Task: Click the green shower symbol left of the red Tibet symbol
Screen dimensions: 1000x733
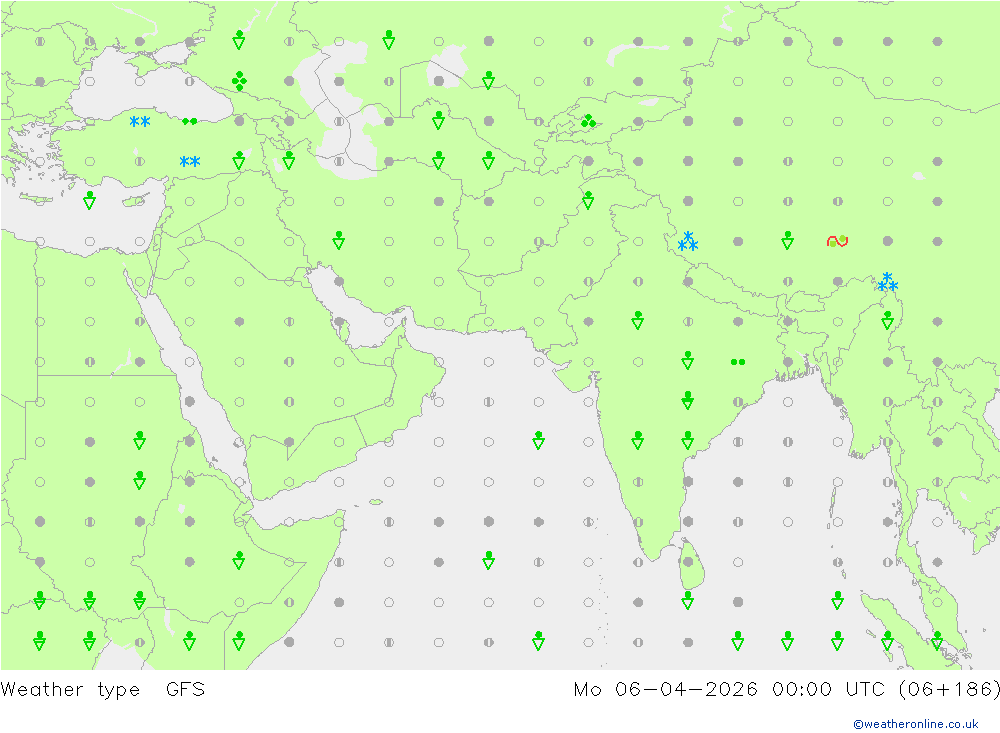Action: [x=788, y=241]
